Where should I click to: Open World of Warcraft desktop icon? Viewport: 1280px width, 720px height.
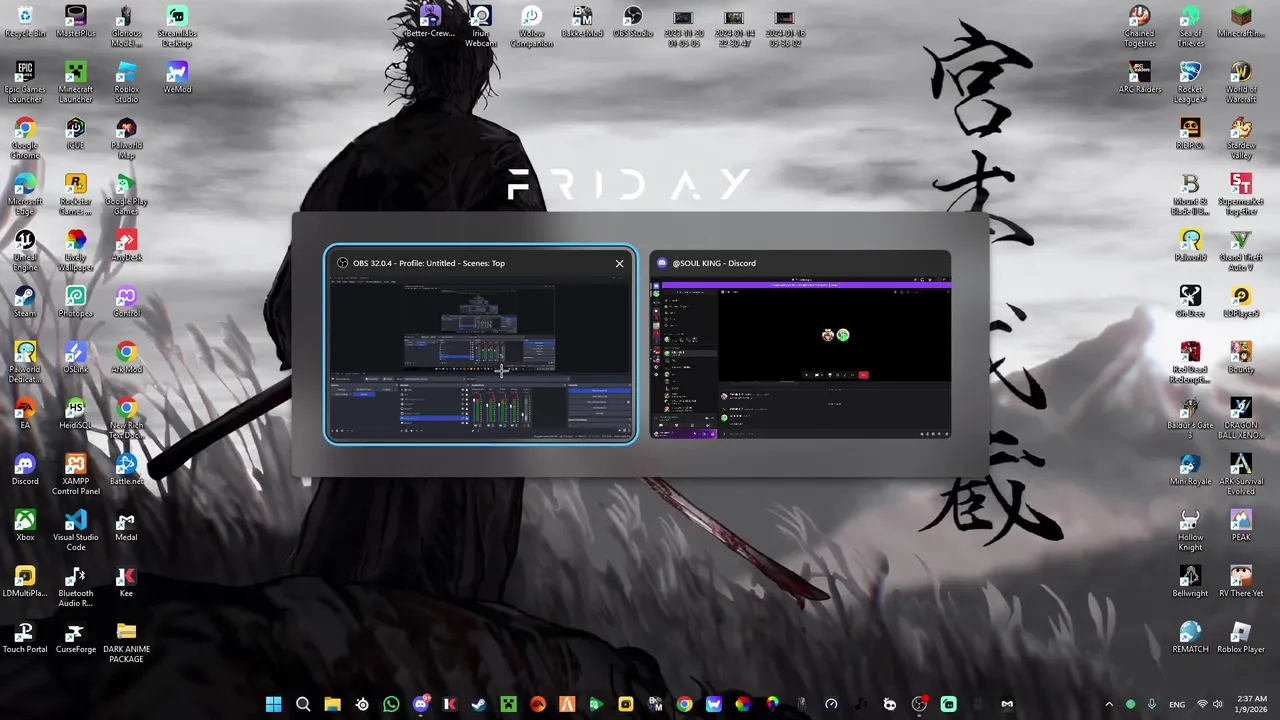[x=1241, y=83]
